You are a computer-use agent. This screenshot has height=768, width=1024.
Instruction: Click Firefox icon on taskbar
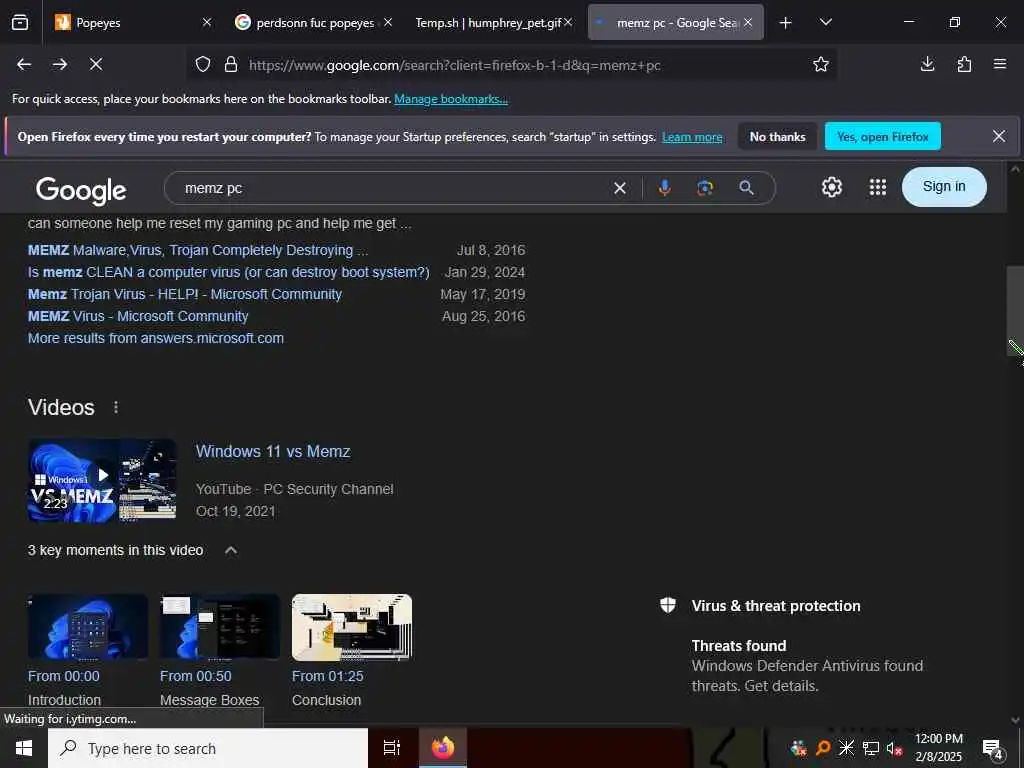pos(443,748)
